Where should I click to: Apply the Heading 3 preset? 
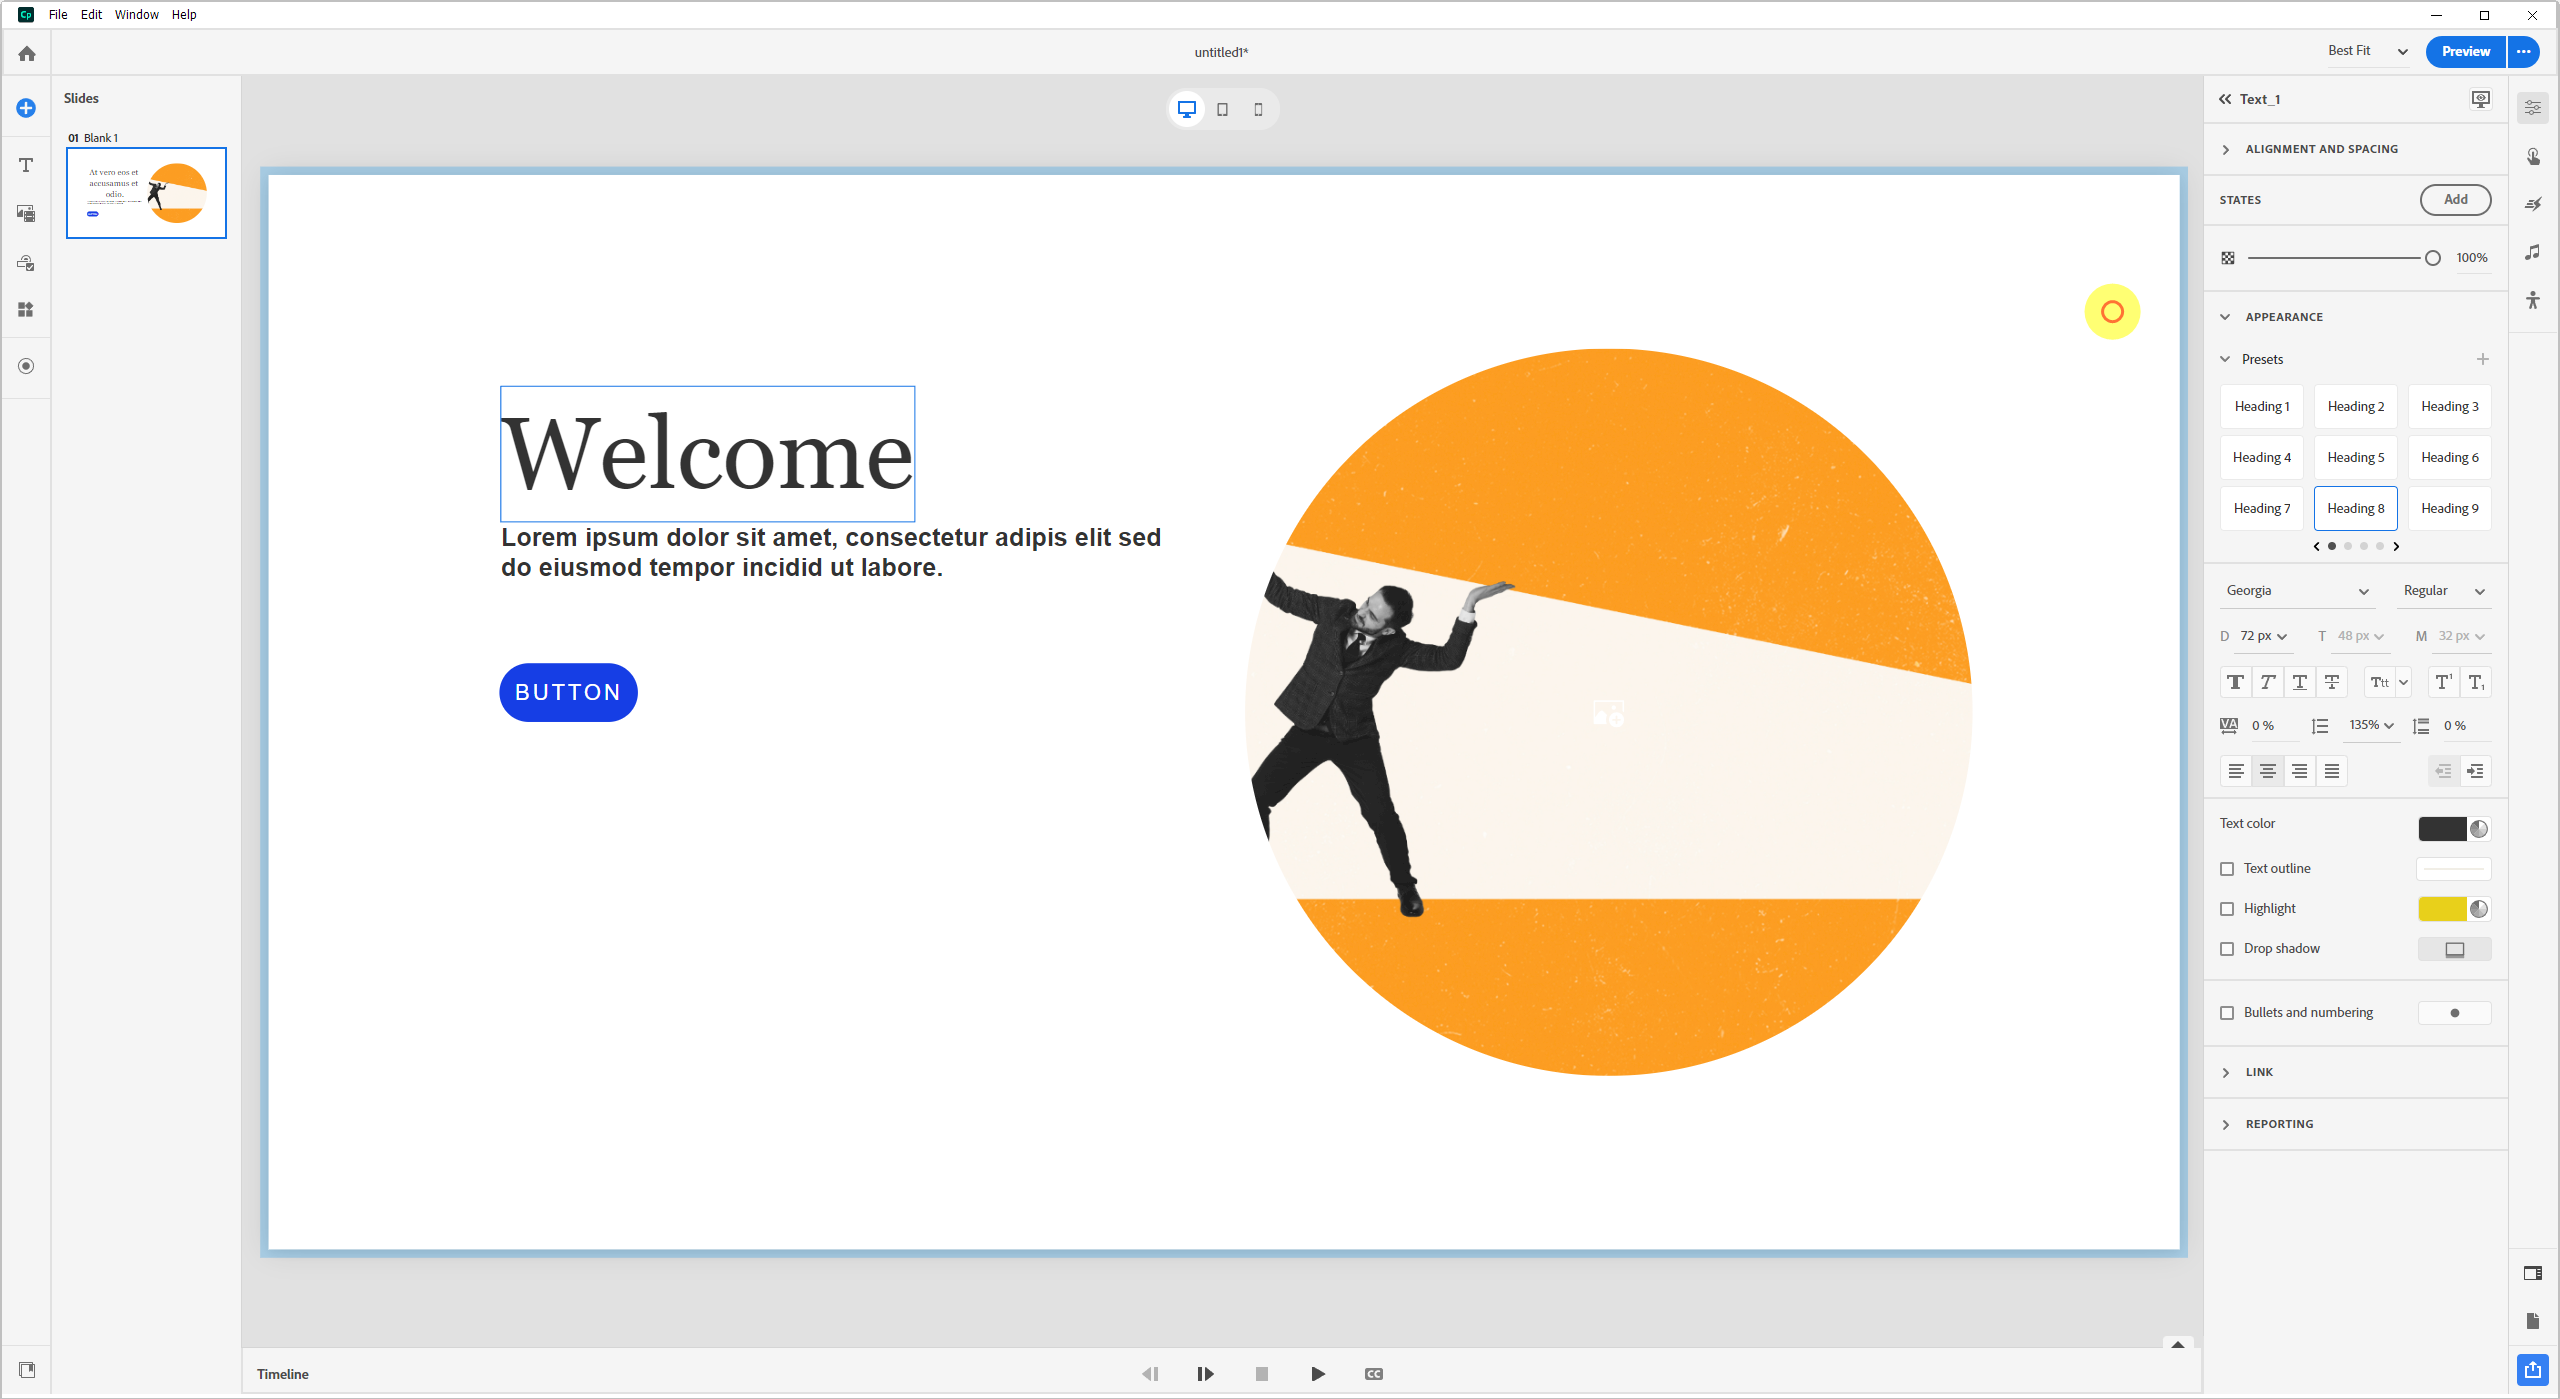pos(2449,406)
